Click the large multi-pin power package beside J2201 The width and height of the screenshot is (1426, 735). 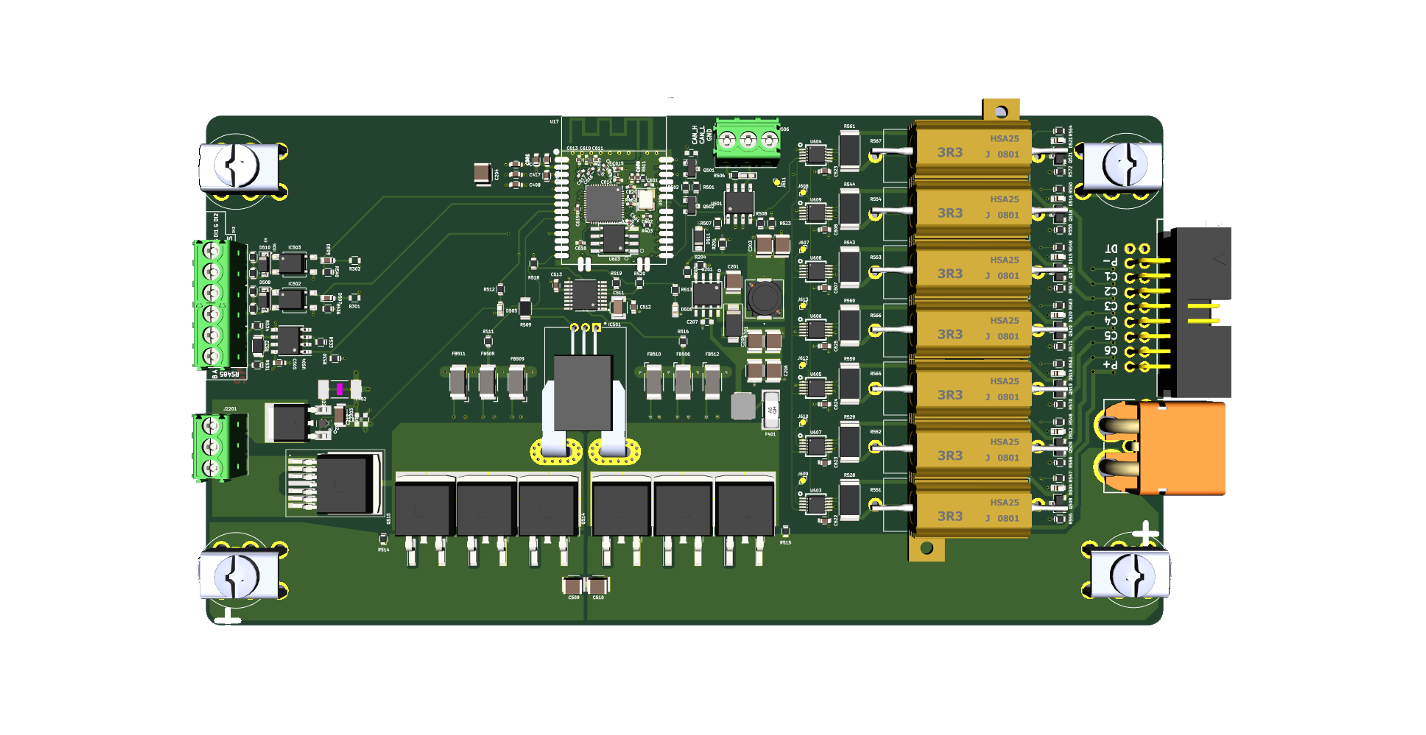click(x=335, y=483)
